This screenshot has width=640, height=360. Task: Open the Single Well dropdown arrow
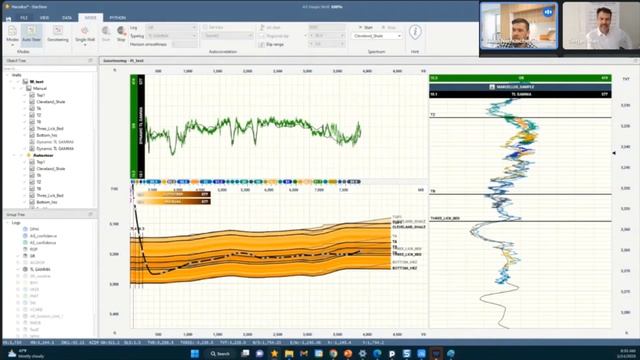pyautogui.click(x=85, y=44)
